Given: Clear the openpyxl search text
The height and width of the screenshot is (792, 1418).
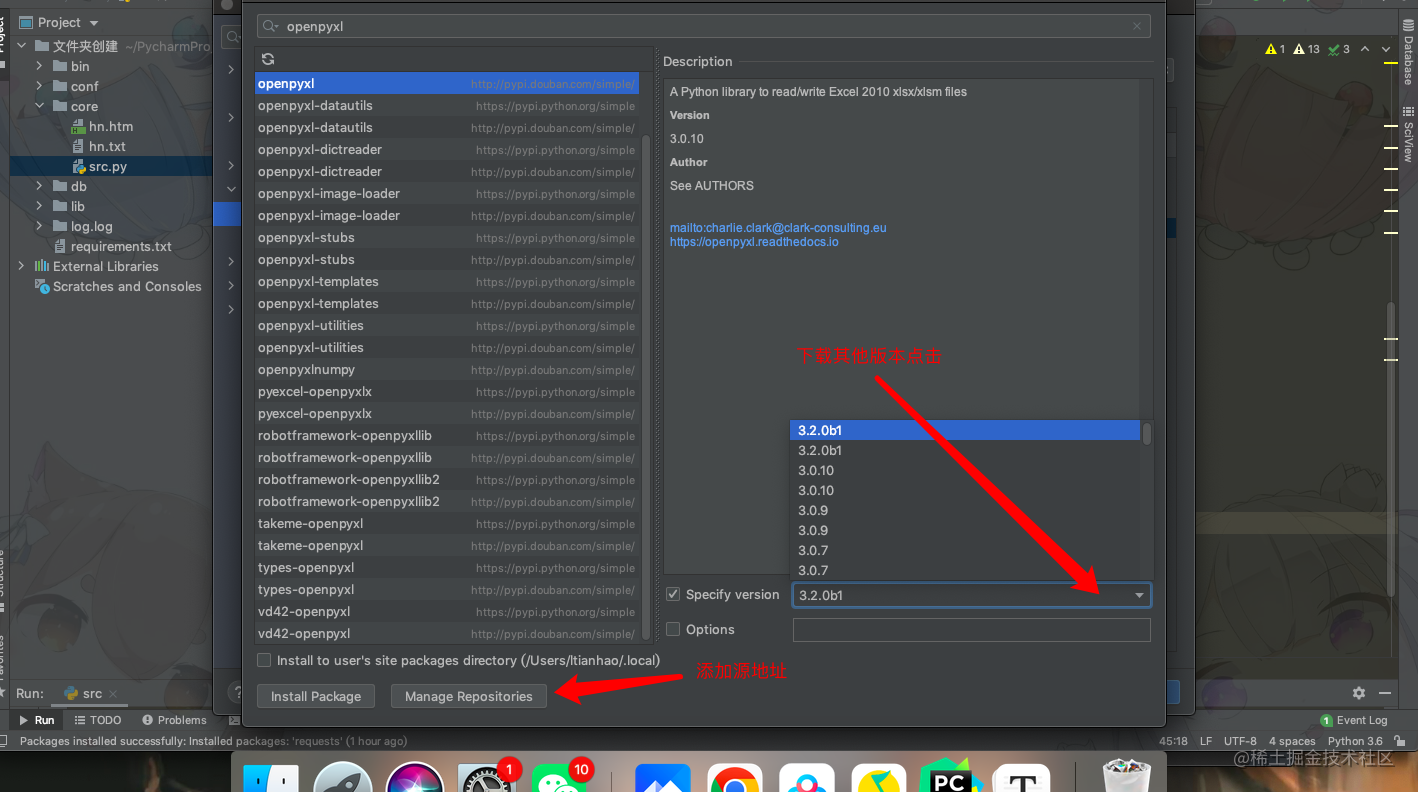Looking at the screenshot, I should click(x=1137, y=27).
